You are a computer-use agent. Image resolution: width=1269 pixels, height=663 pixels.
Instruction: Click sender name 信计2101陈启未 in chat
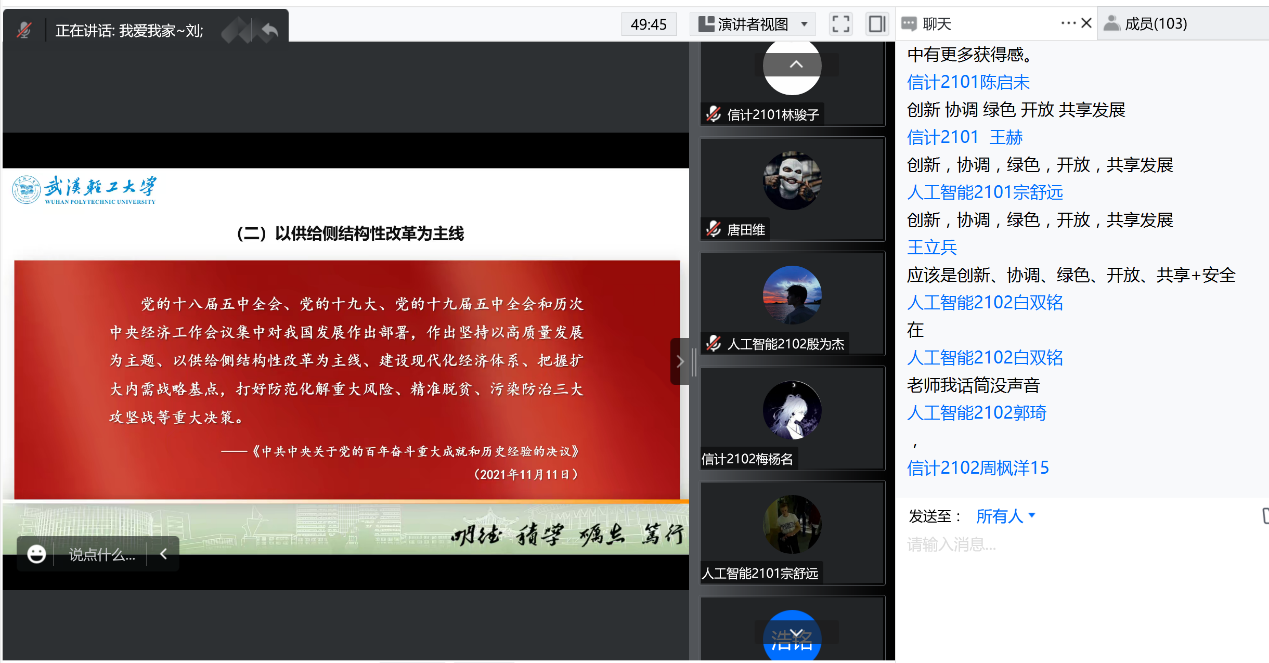click(968, 82)
